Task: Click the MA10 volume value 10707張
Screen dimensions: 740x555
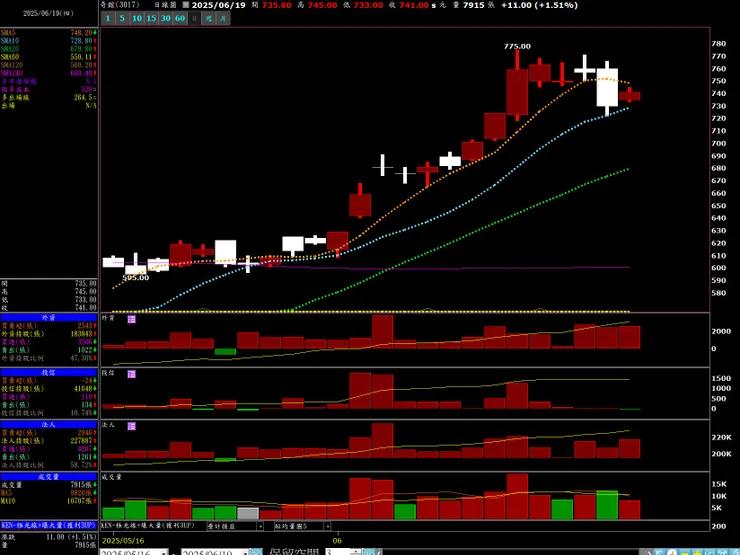Action: (x=79, y=501)
